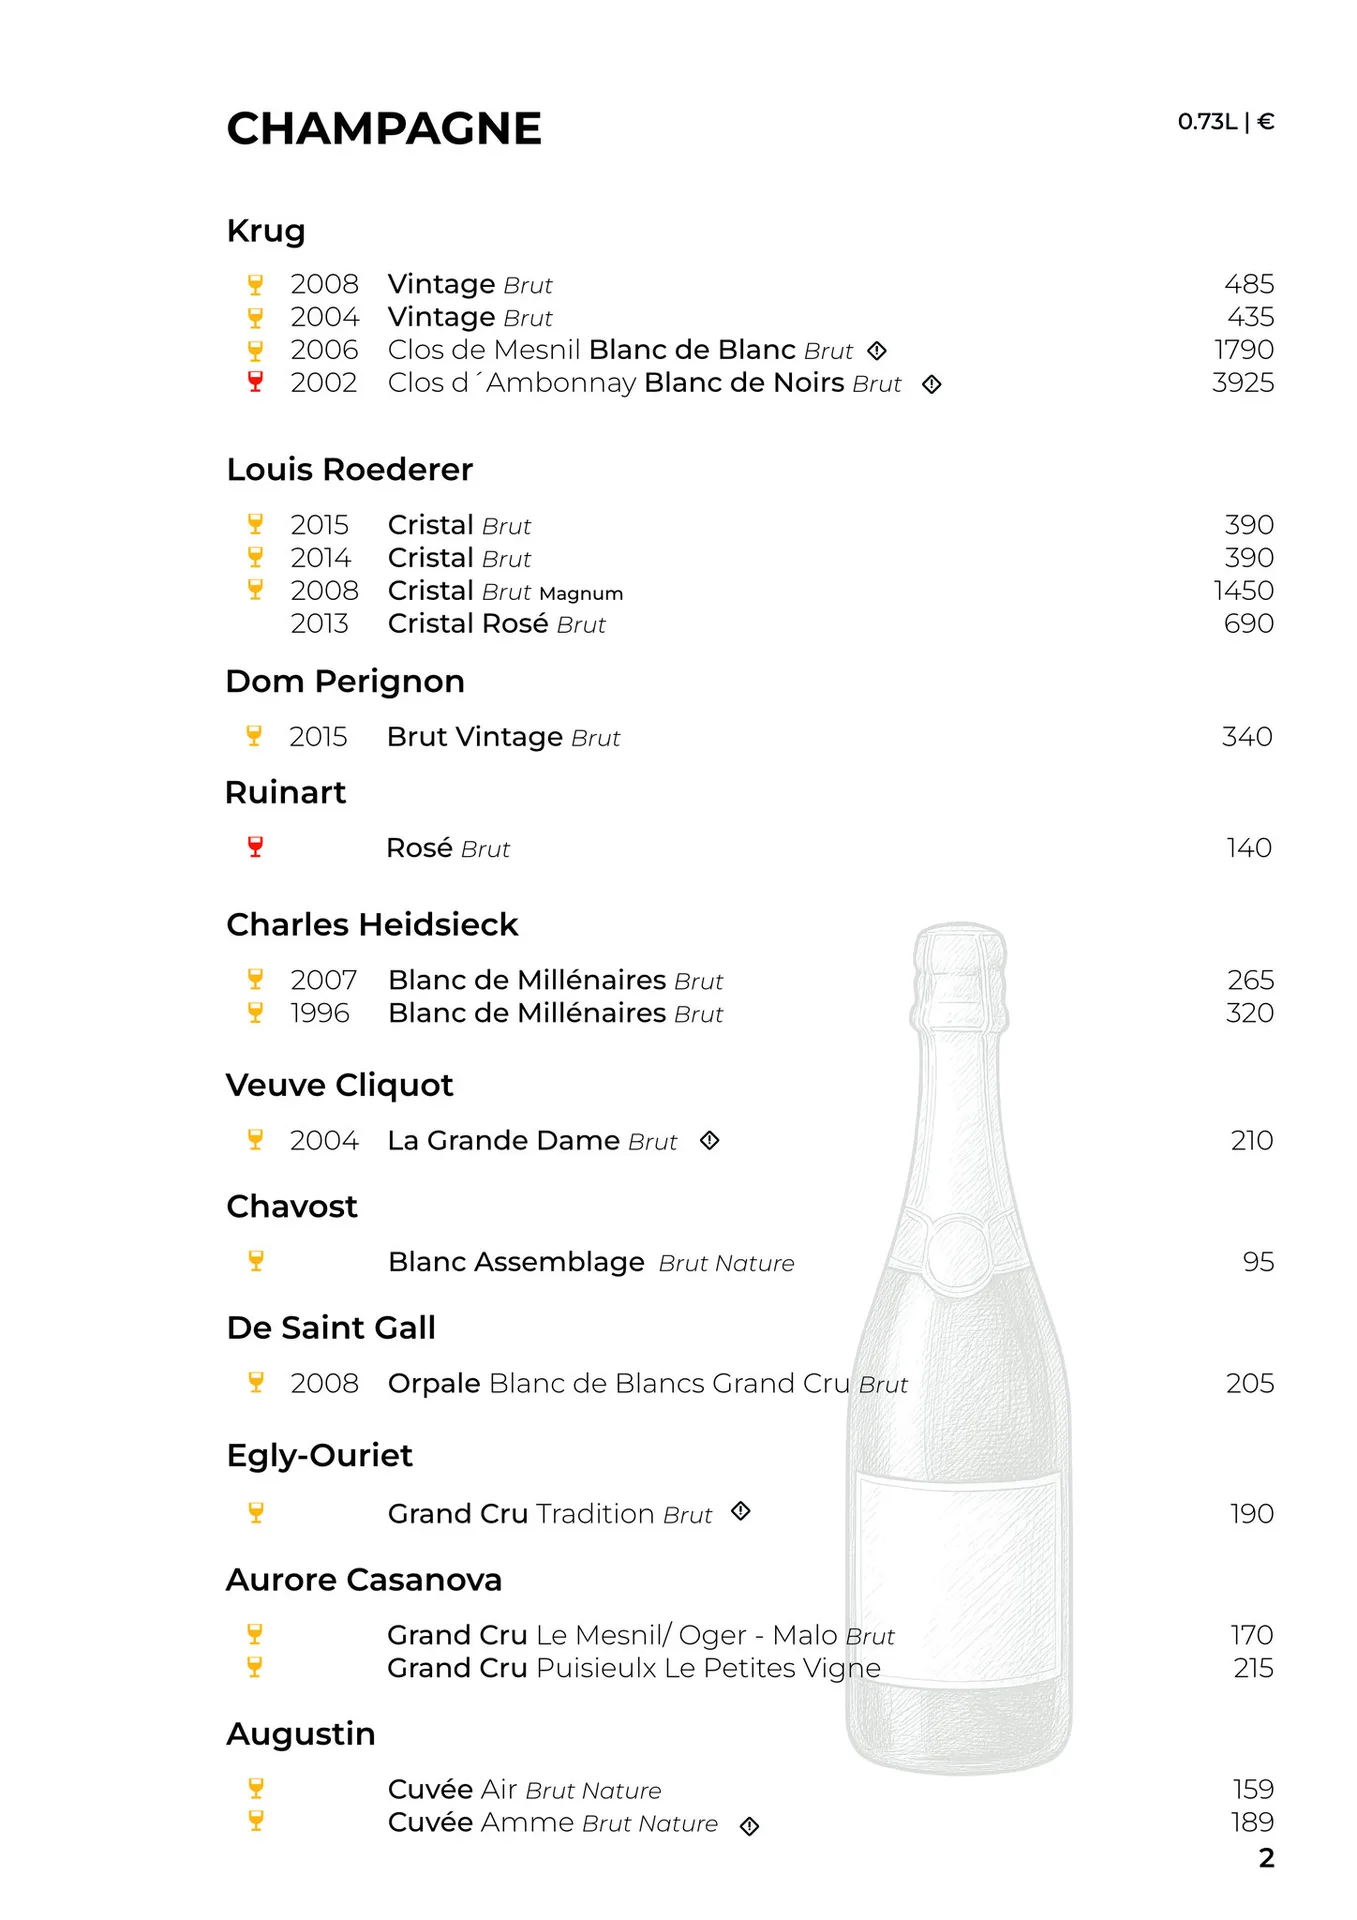Click the 3925 price value
This screenshot has width=1357, height=1920.
point(1243,382)
